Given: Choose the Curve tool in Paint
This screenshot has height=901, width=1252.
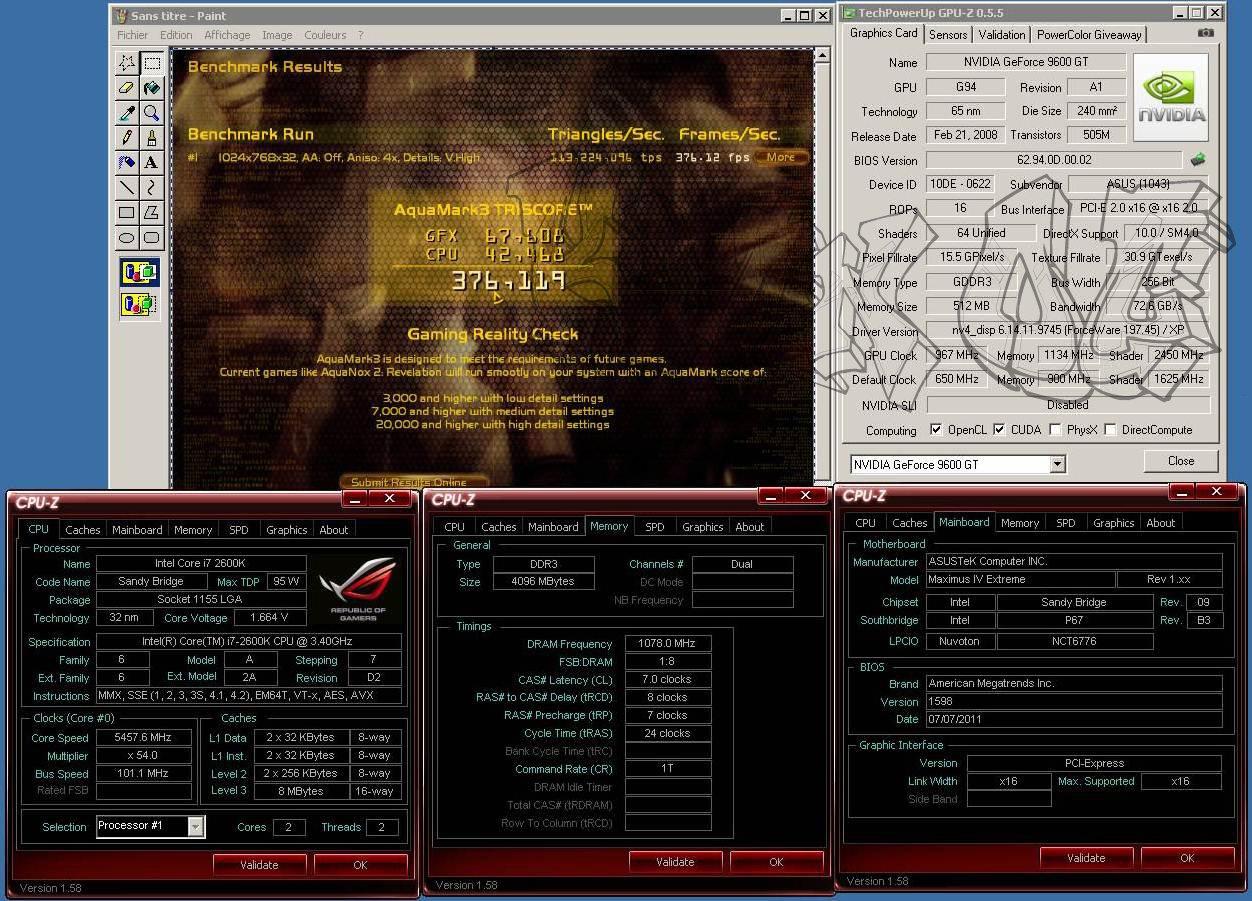Looking at the screenshot, I should 152,187.
